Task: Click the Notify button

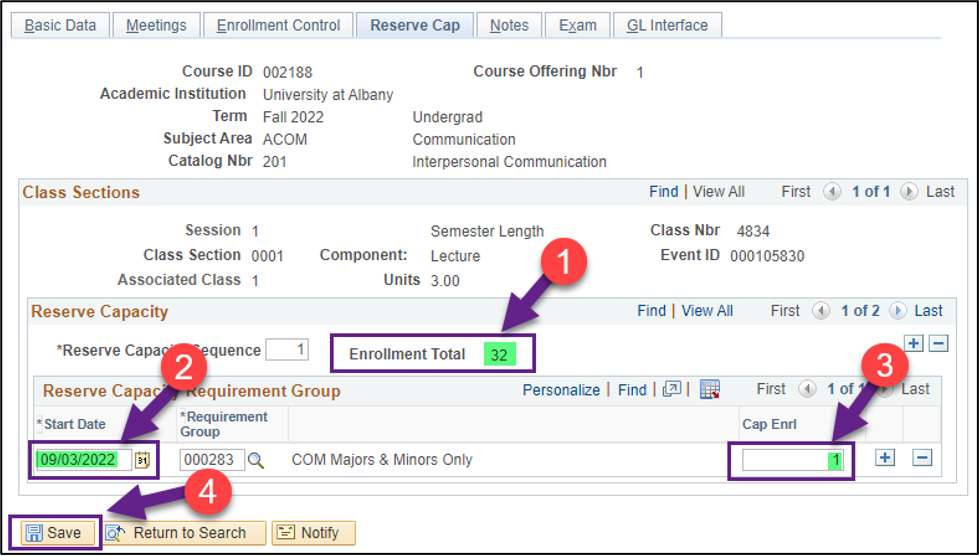Action: (x=314, y=533)
